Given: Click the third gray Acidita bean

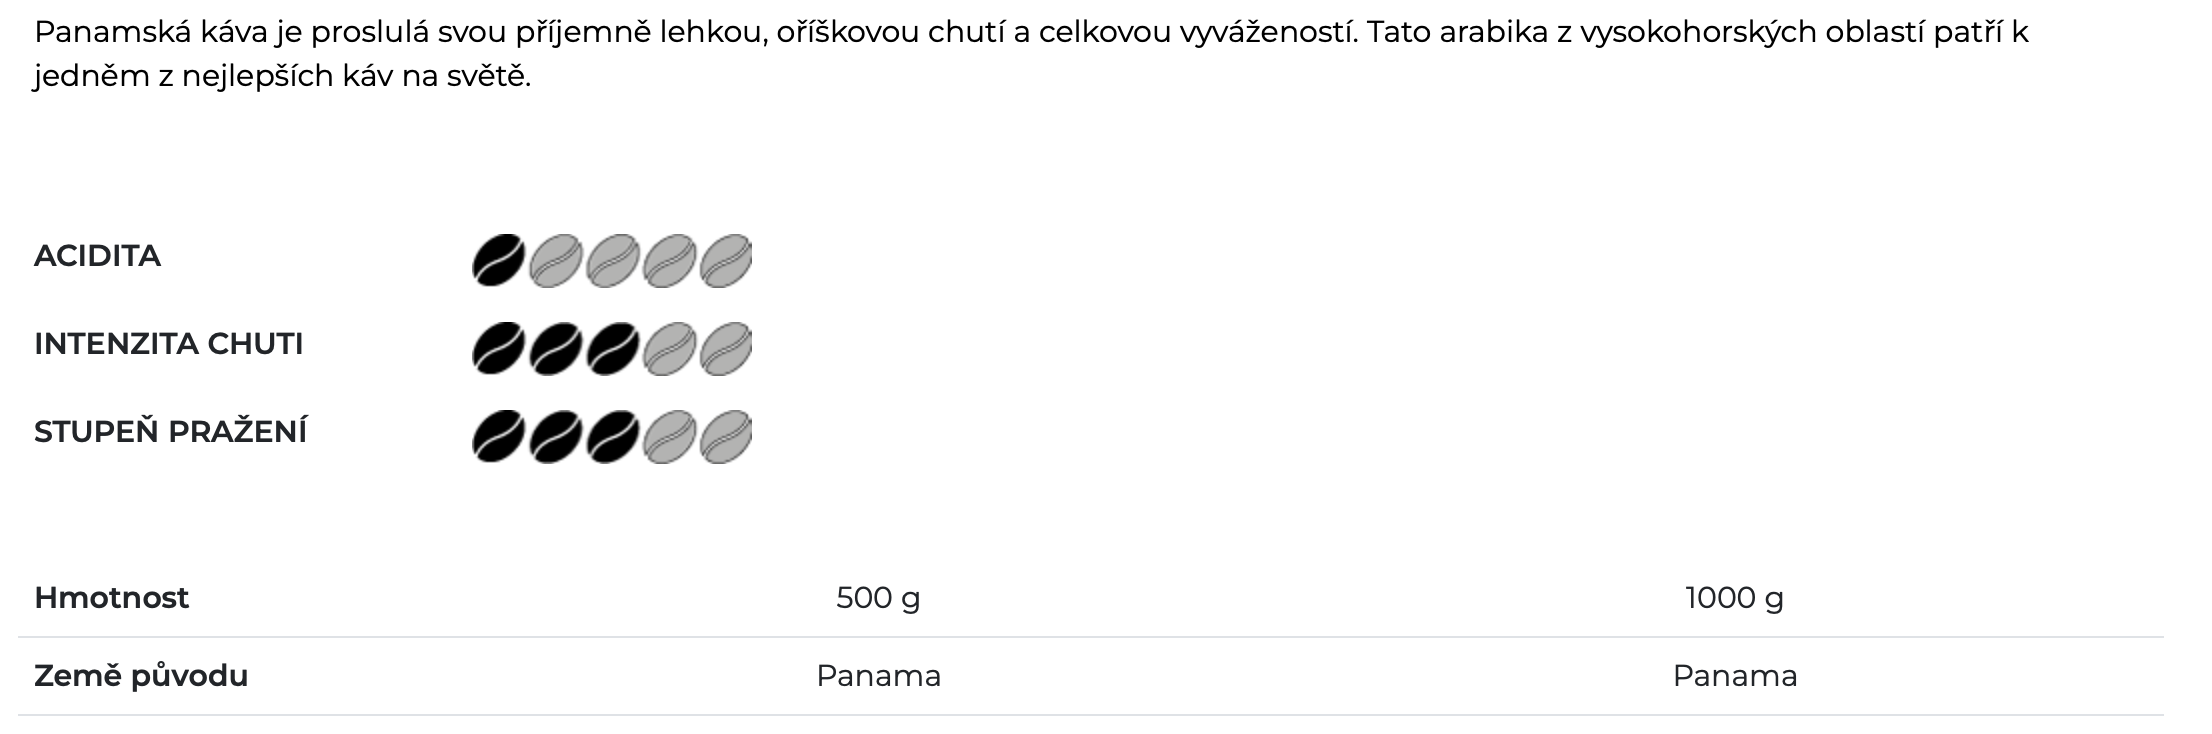Looking at the screenshot, I should [612, 260].
